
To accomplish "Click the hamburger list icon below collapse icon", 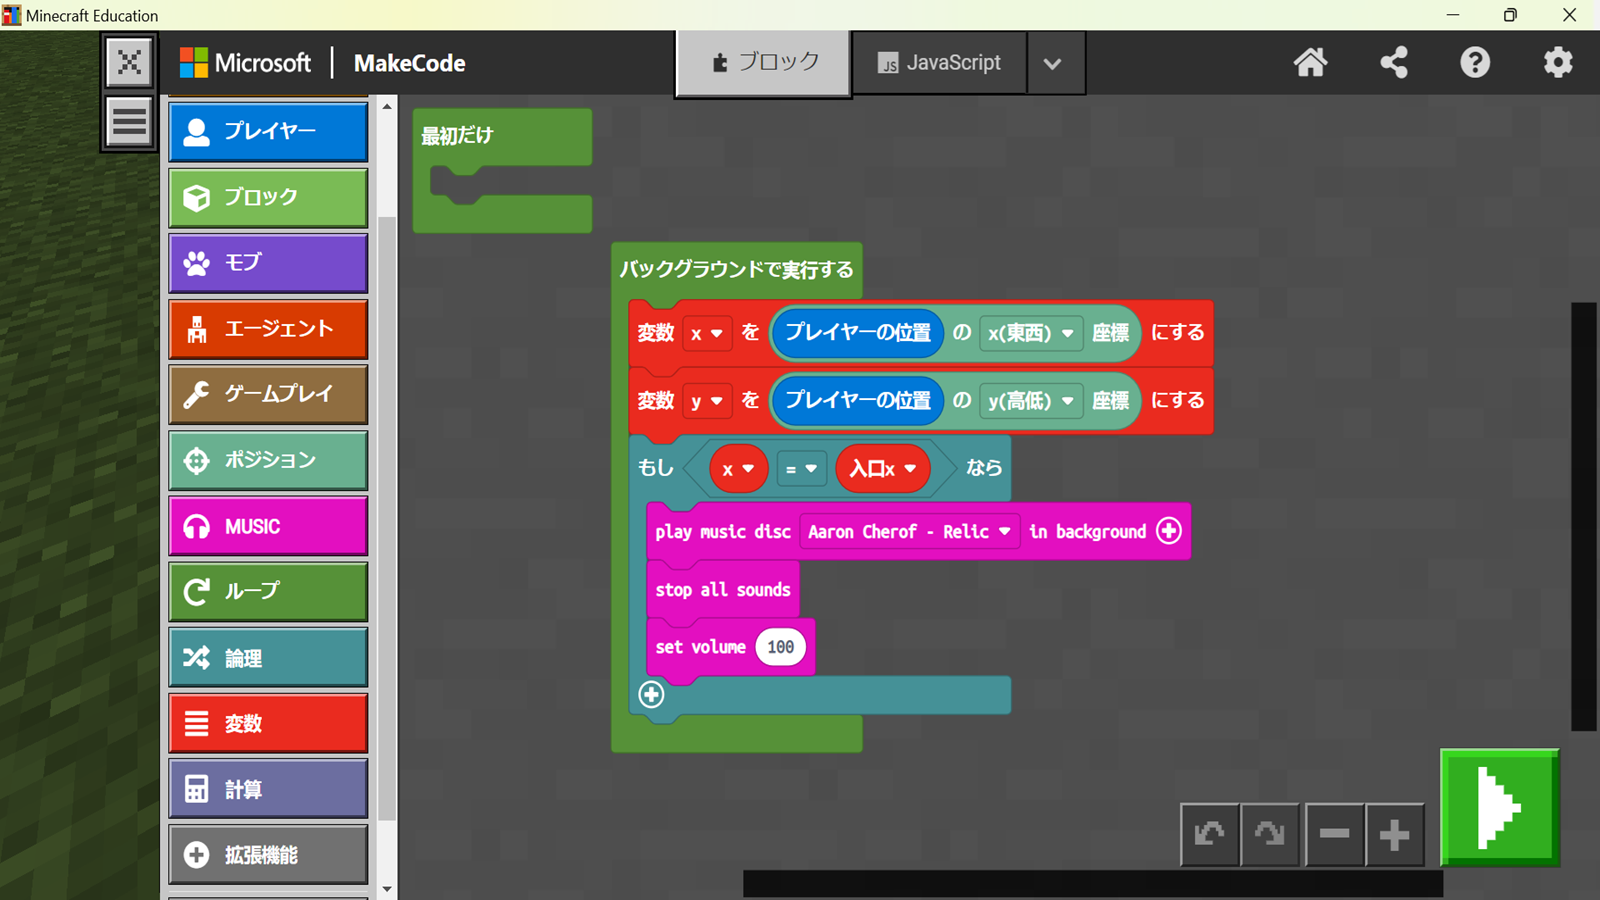I will pyautogui.click(x=129, y=122).
